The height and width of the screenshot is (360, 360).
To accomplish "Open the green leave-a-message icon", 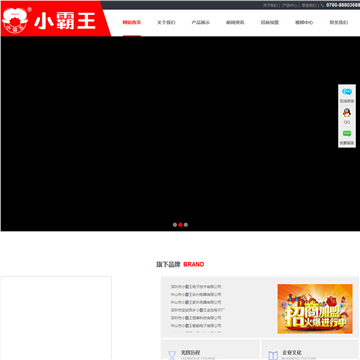I will 347,134.
